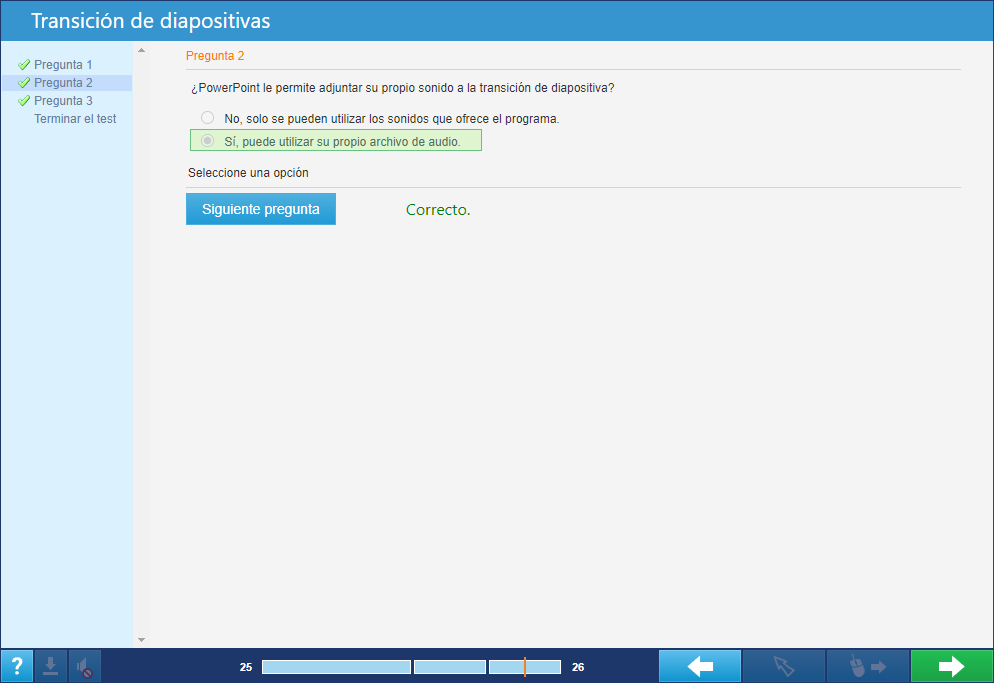
Task: Click the 'Seleccione una opción' text
Action: pos(248,172)
